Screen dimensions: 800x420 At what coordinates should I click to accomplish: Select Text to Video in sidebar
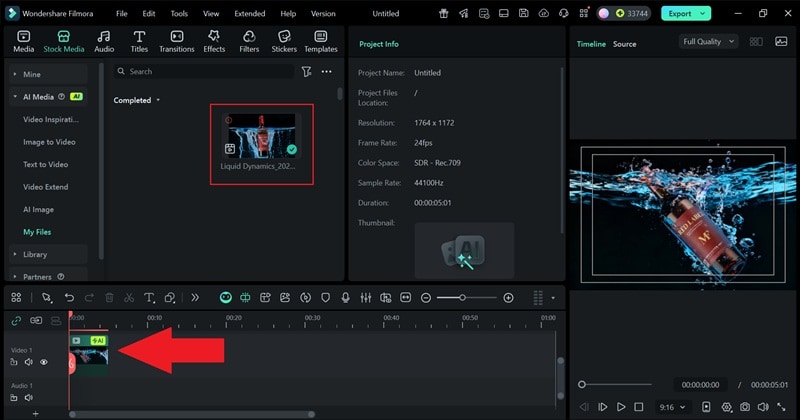point(46,164)
